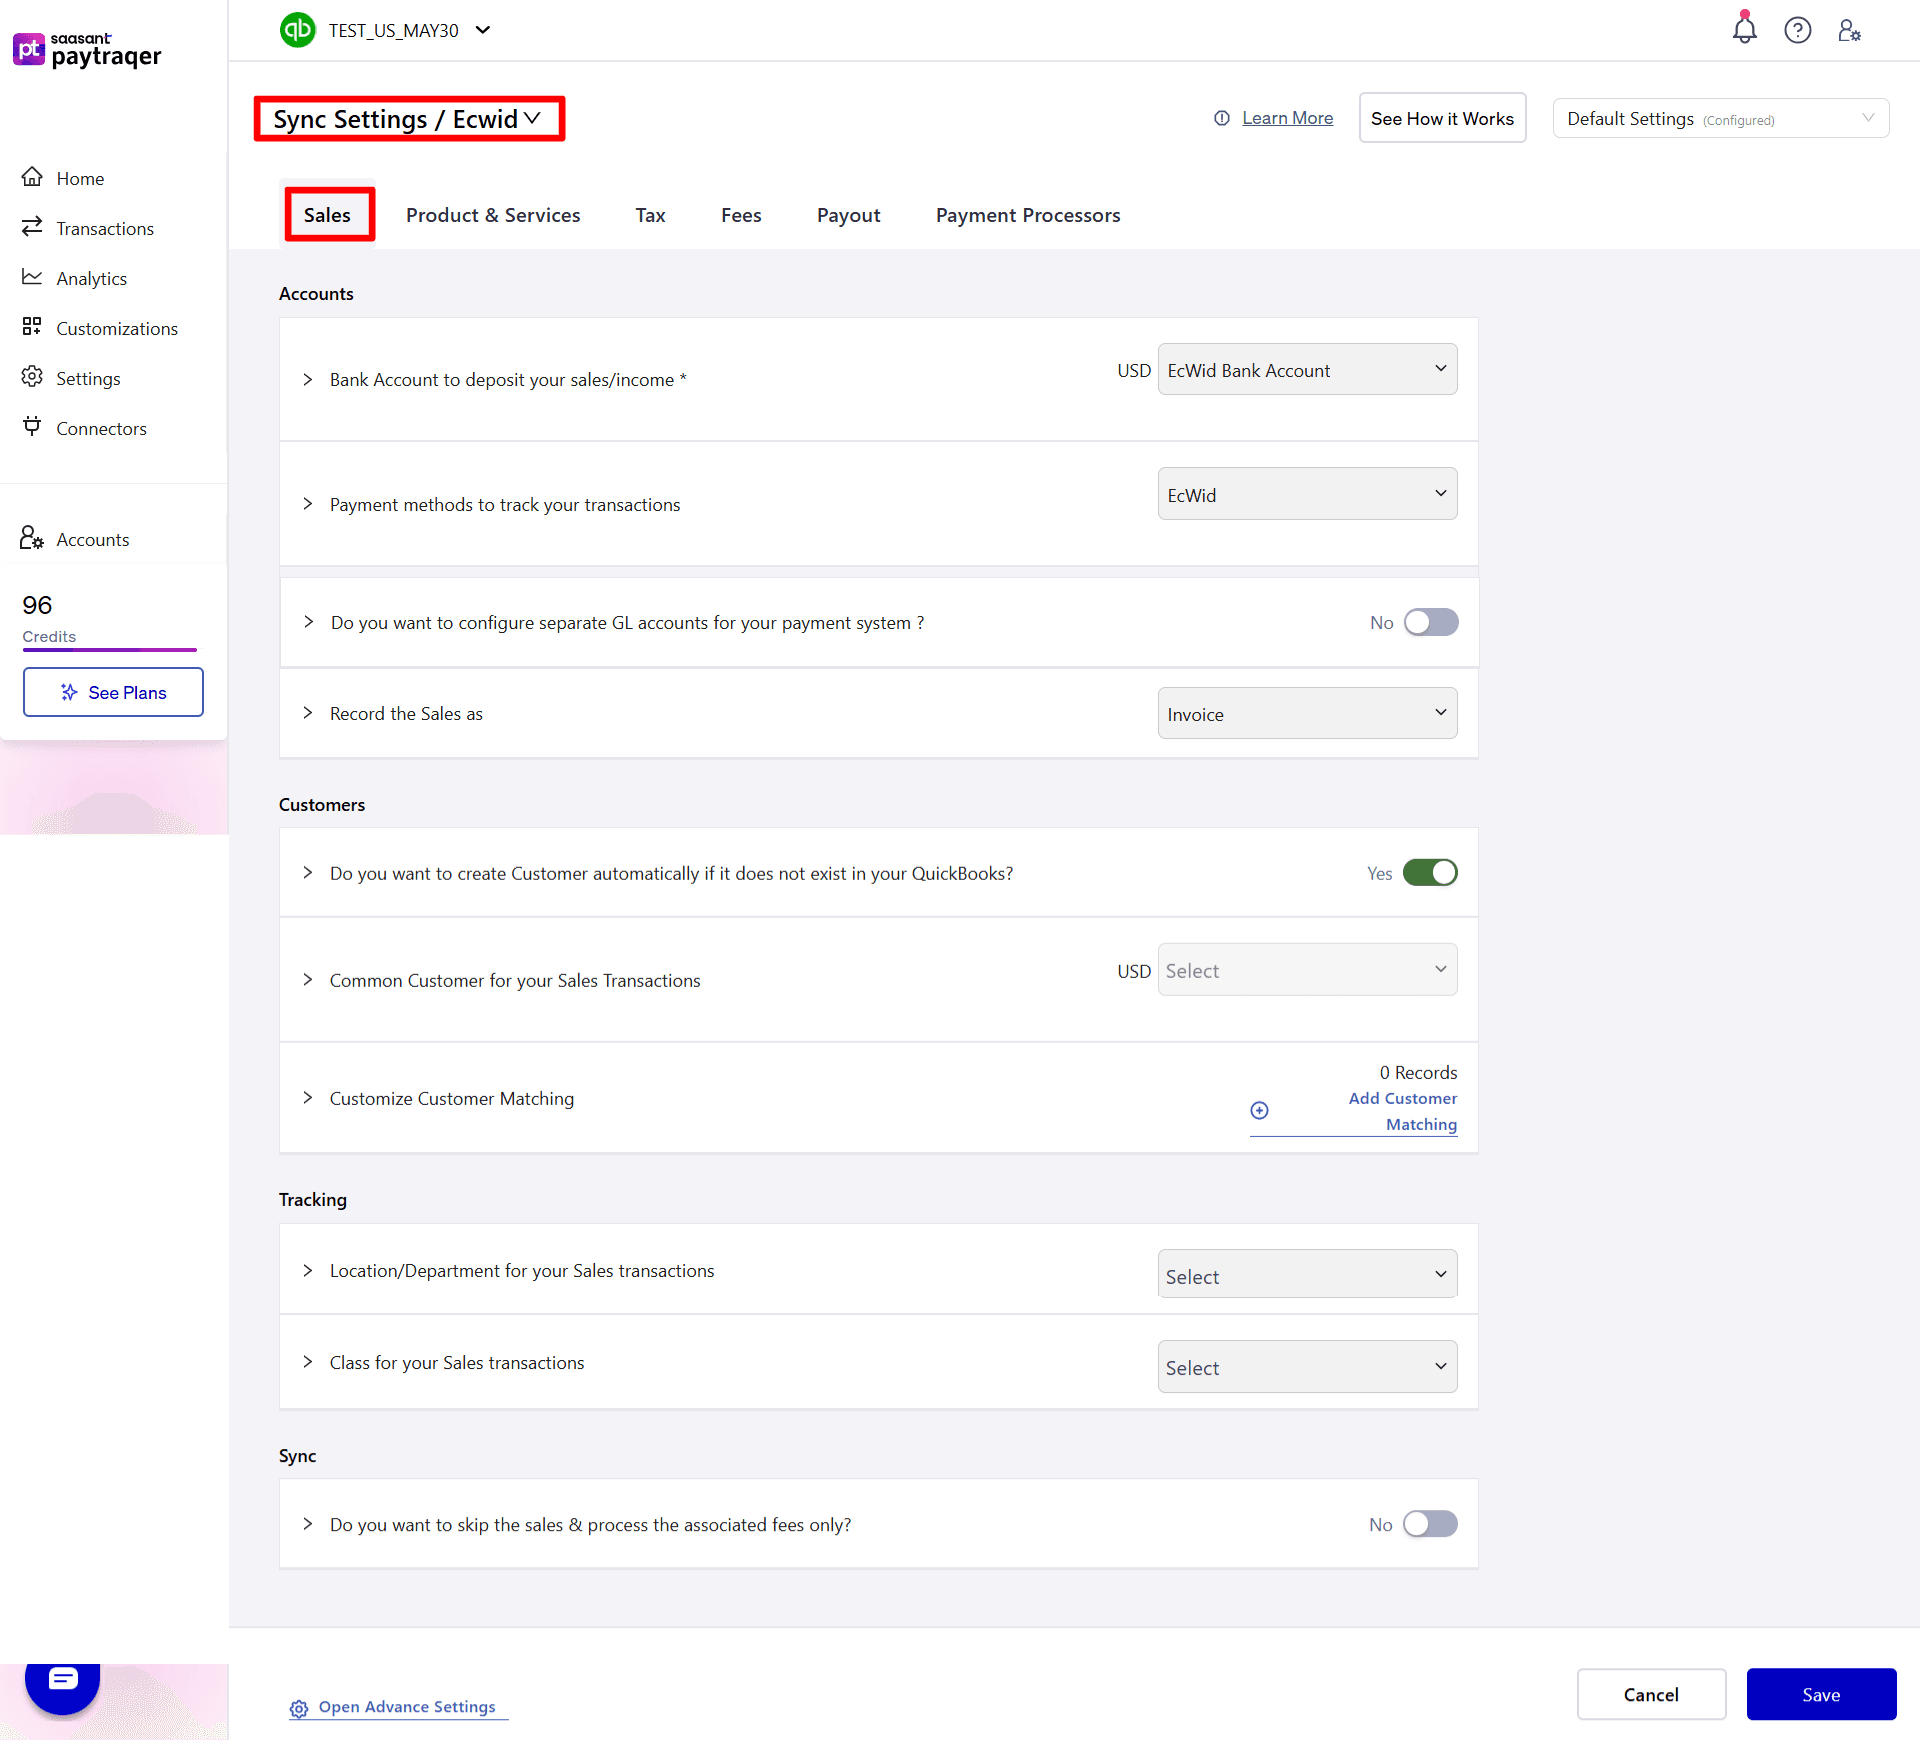Screen dimensions: 1920x1744
Task: Open notifications via the bell icon
Action: [x=1744, y=30]
